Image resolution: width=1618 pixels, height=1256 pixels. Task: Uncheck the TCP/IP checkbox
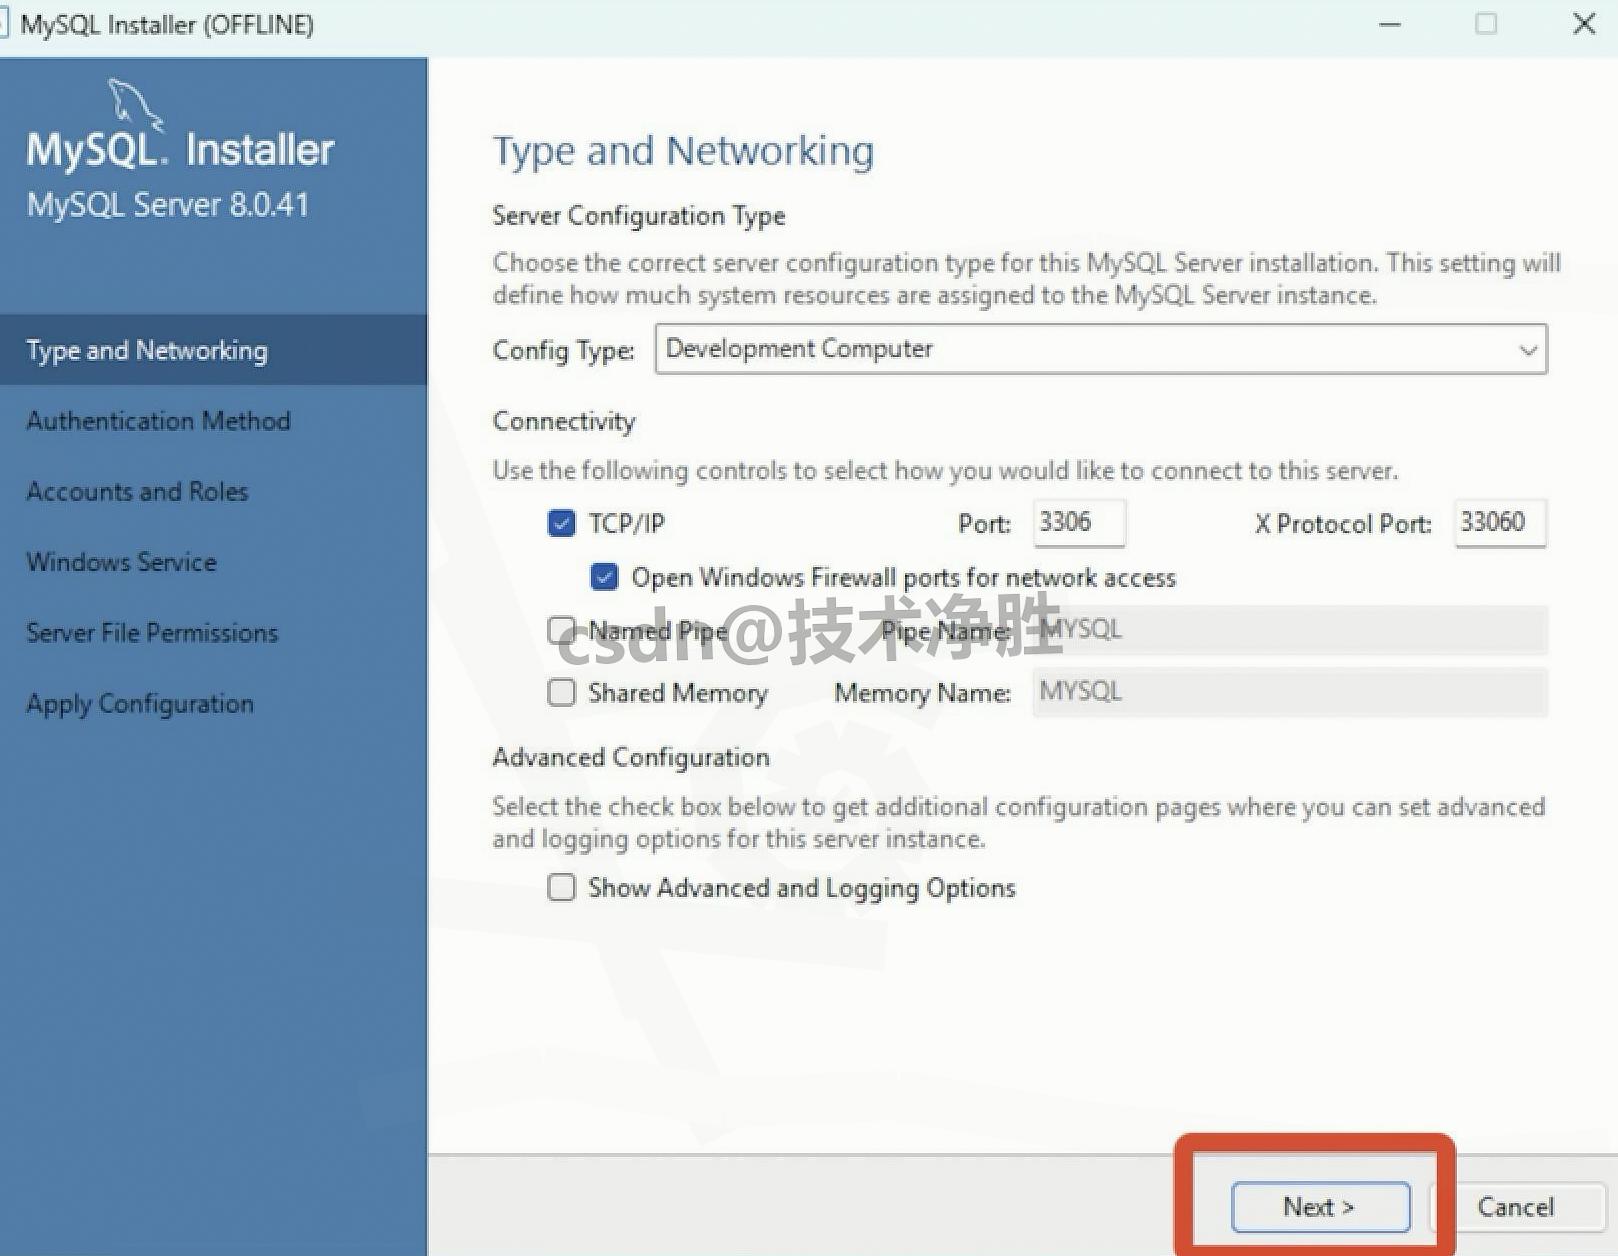click(562, 523)
